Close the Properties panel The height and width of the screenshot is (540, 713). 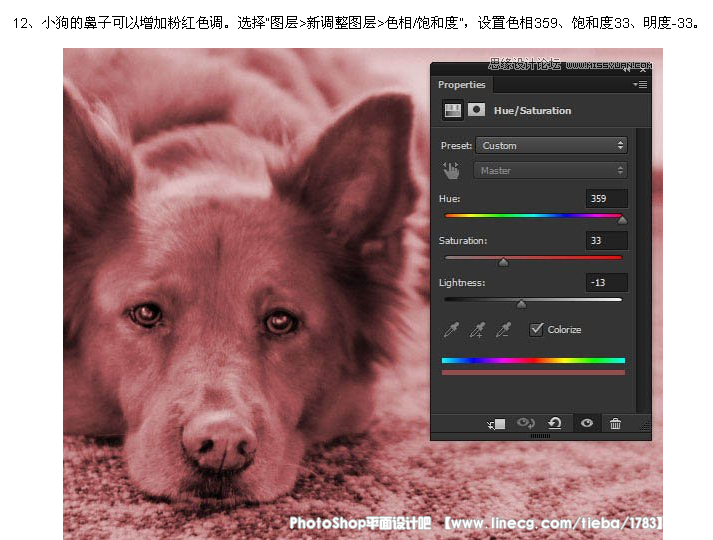click(643, 69)
